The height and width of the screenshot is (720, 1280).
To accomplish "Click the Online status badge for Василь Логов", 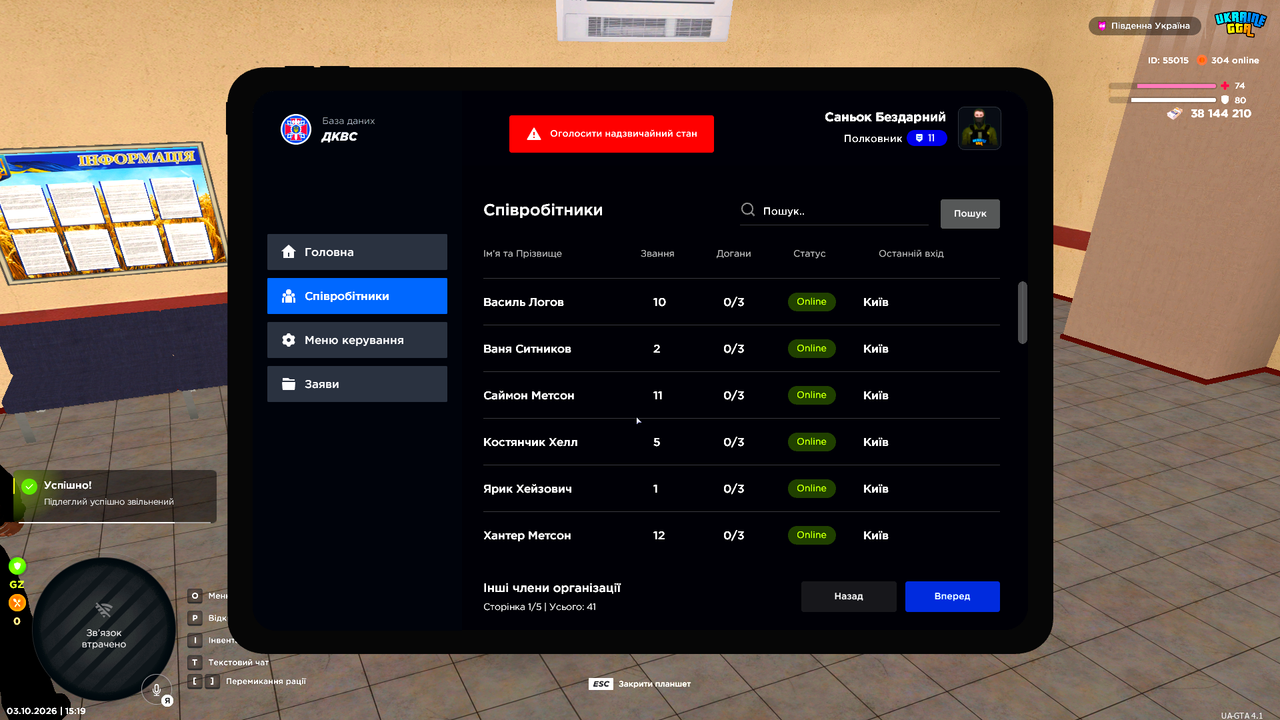I will tap(812, 302).
